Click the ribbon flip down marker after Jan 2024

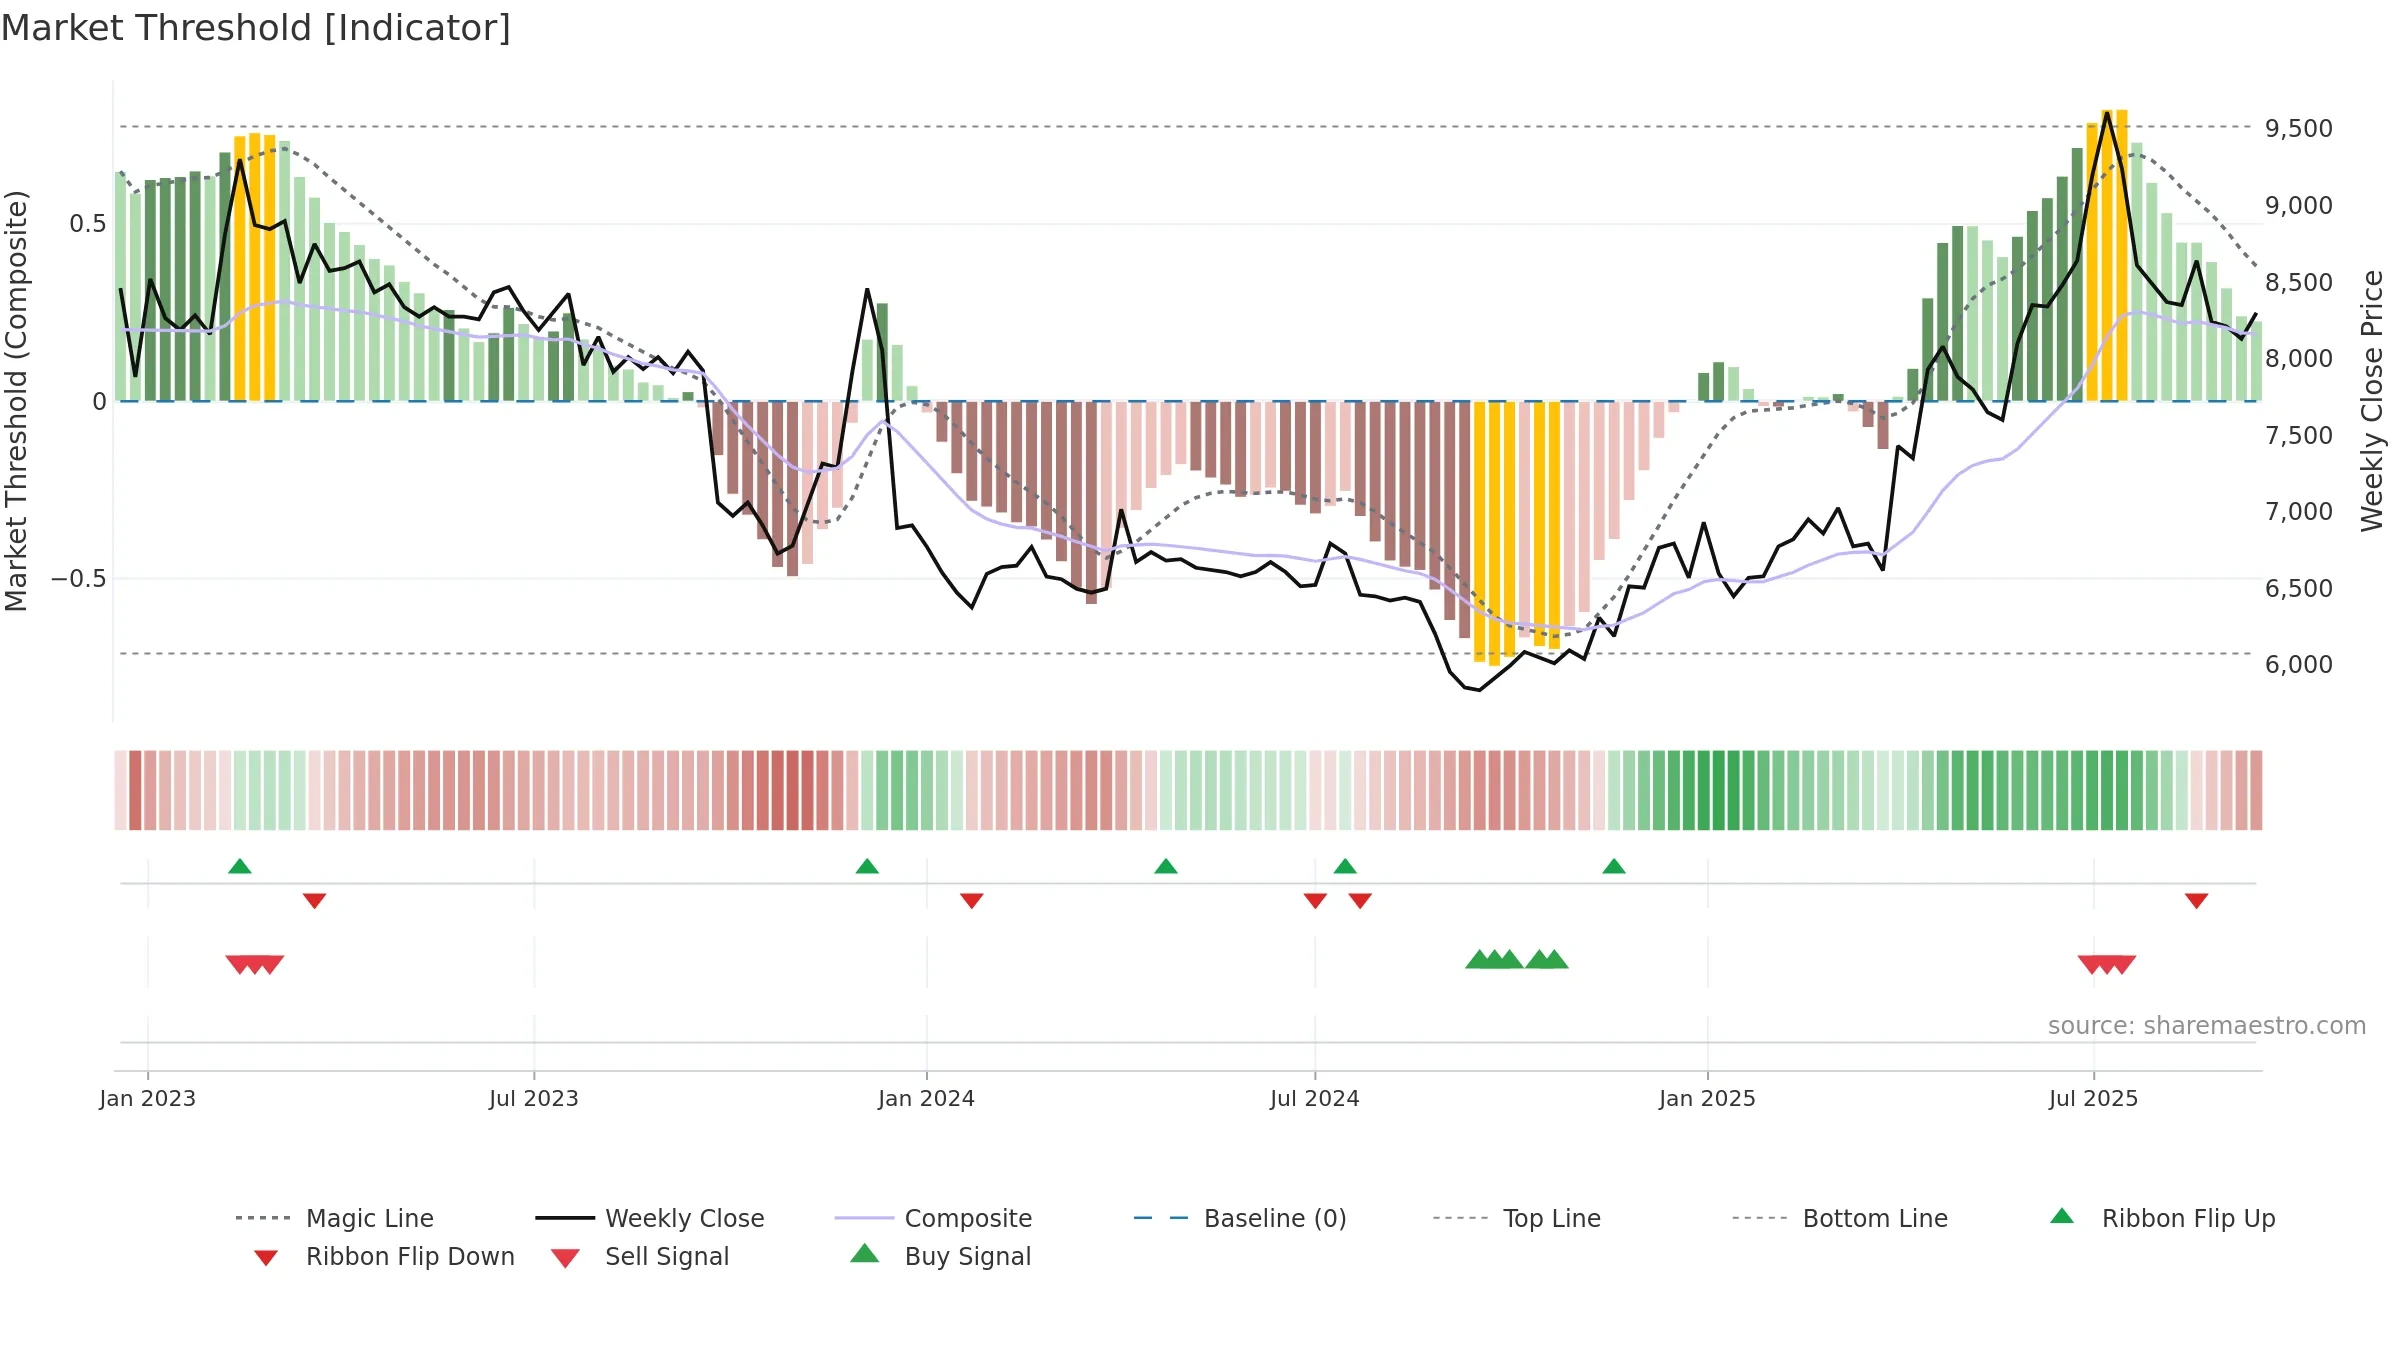click(972, 901)
